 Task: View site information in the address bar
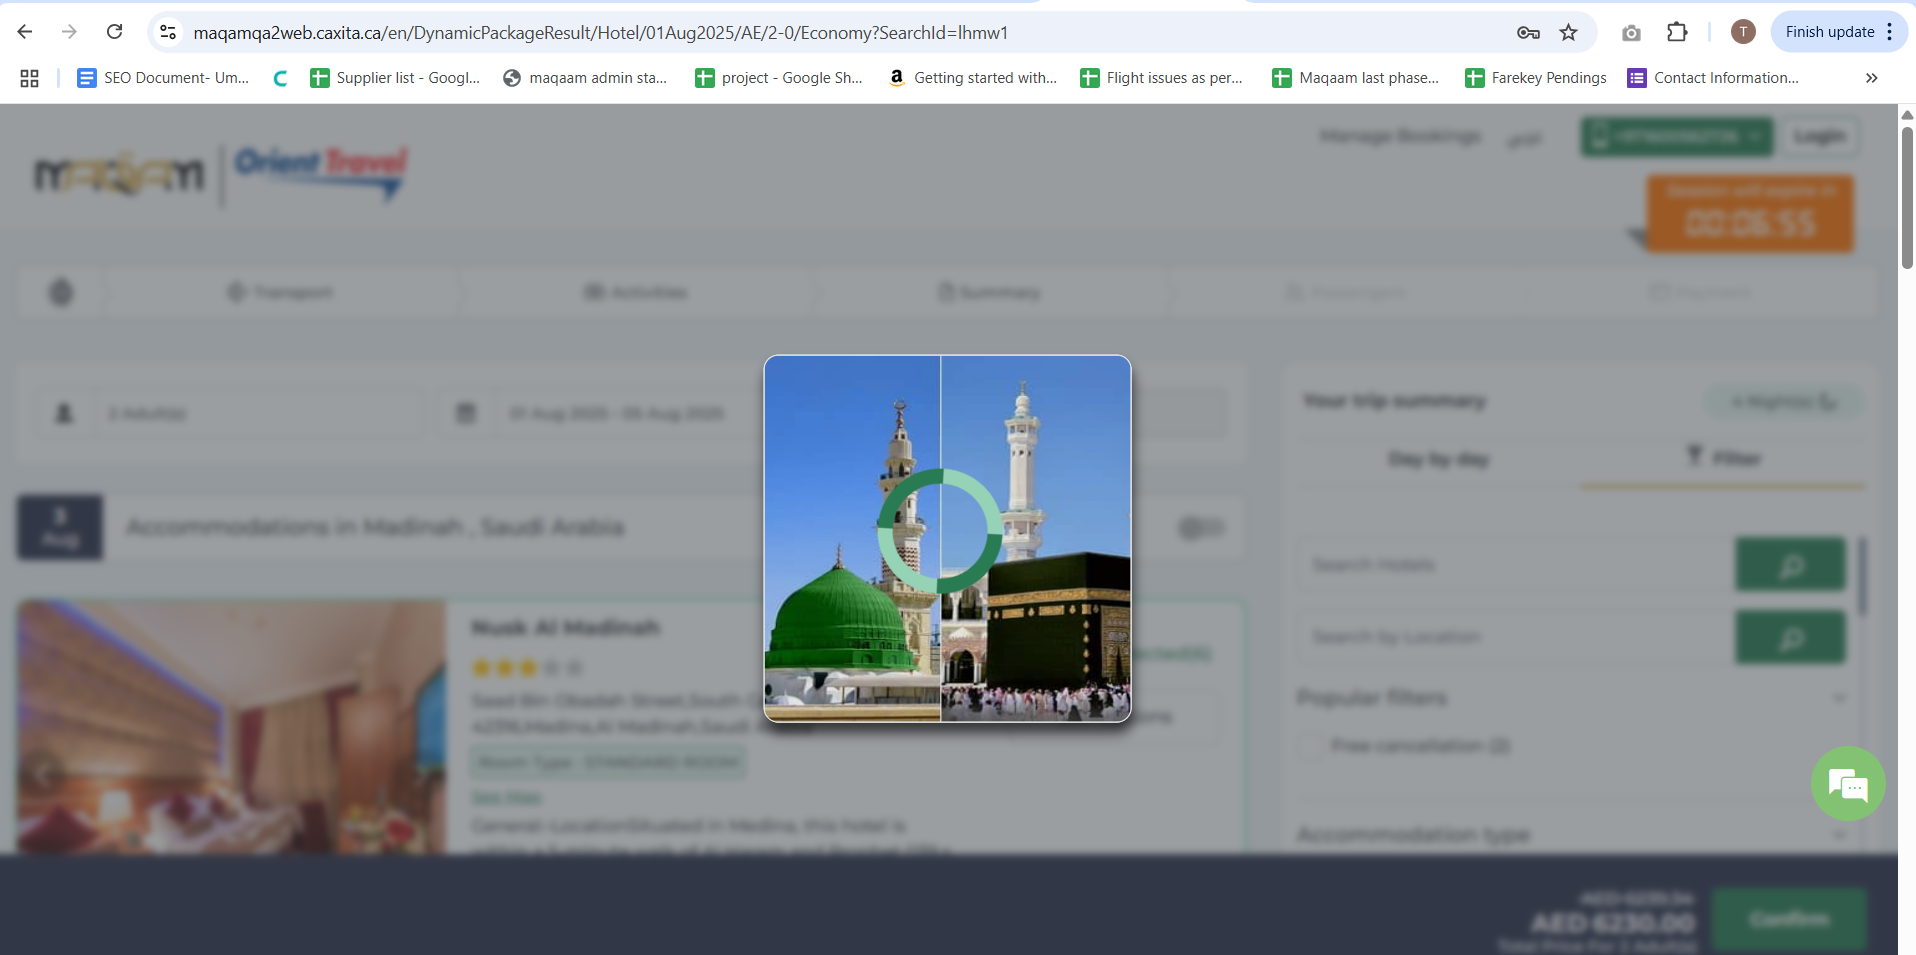168,33
